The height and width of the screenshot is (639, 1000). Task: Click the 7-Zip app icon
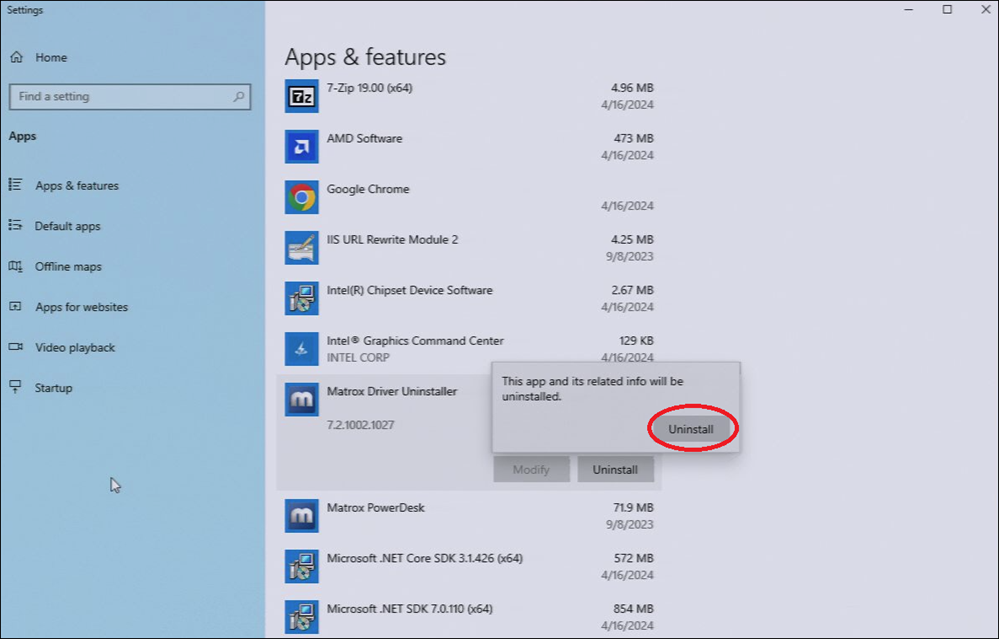point(301,96)
